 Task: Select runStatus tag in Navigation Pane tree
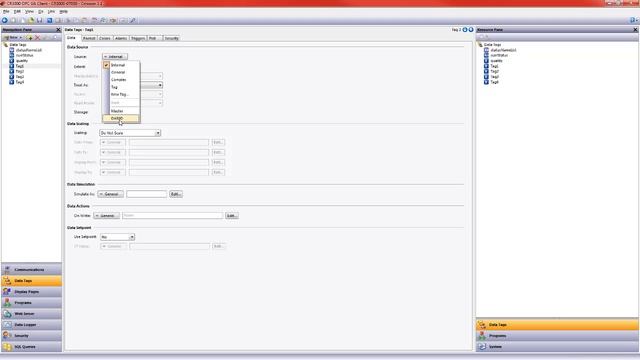pos(24,56)
